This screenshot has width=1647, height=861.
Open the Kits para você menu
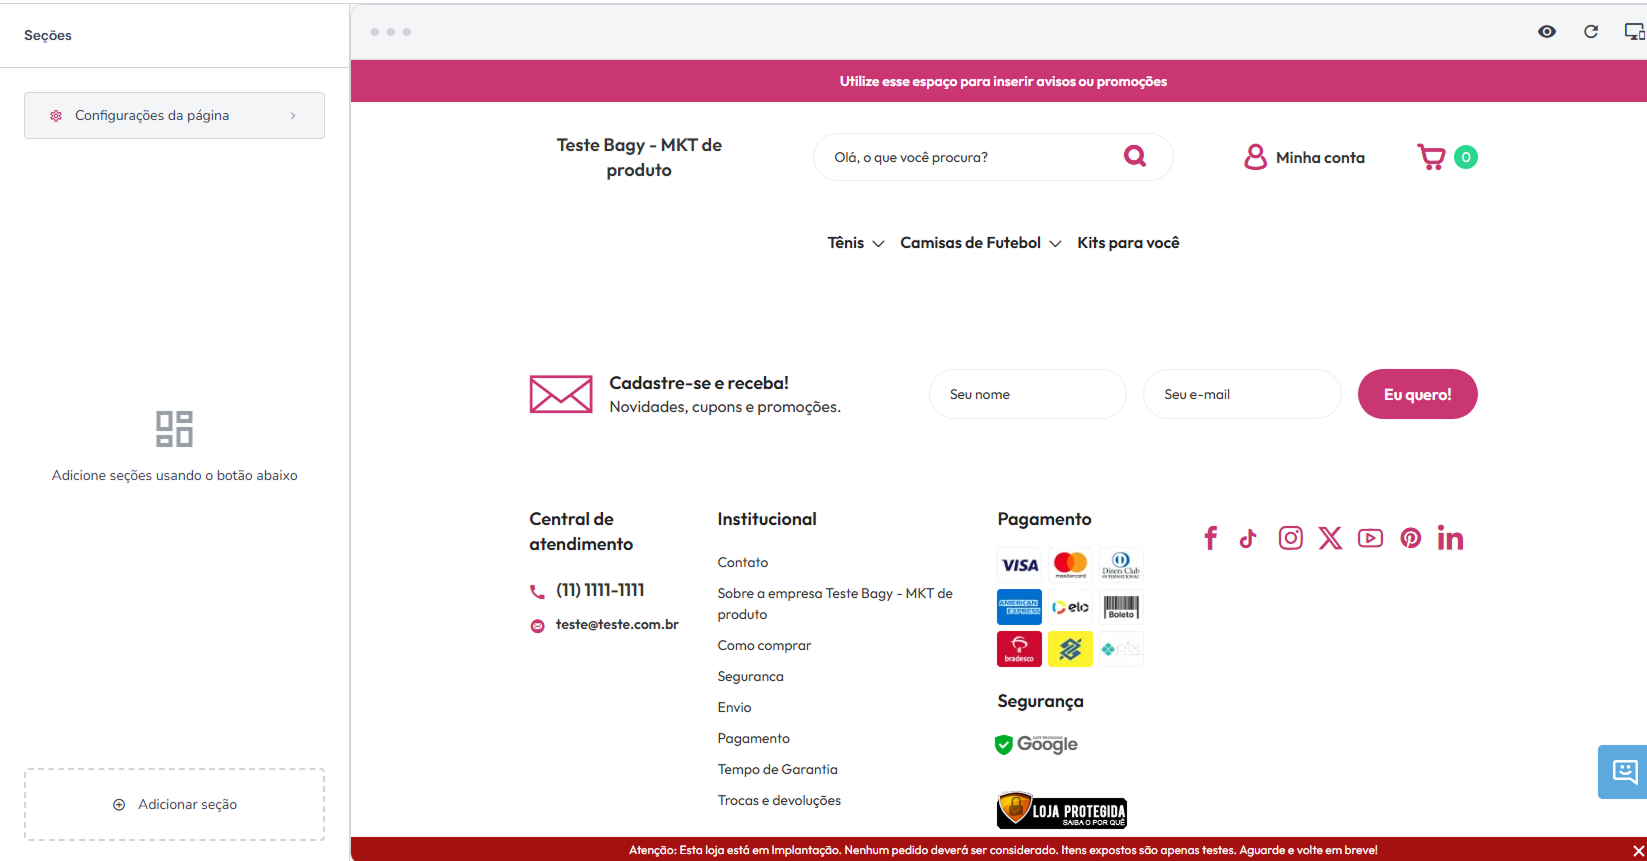1128,243
